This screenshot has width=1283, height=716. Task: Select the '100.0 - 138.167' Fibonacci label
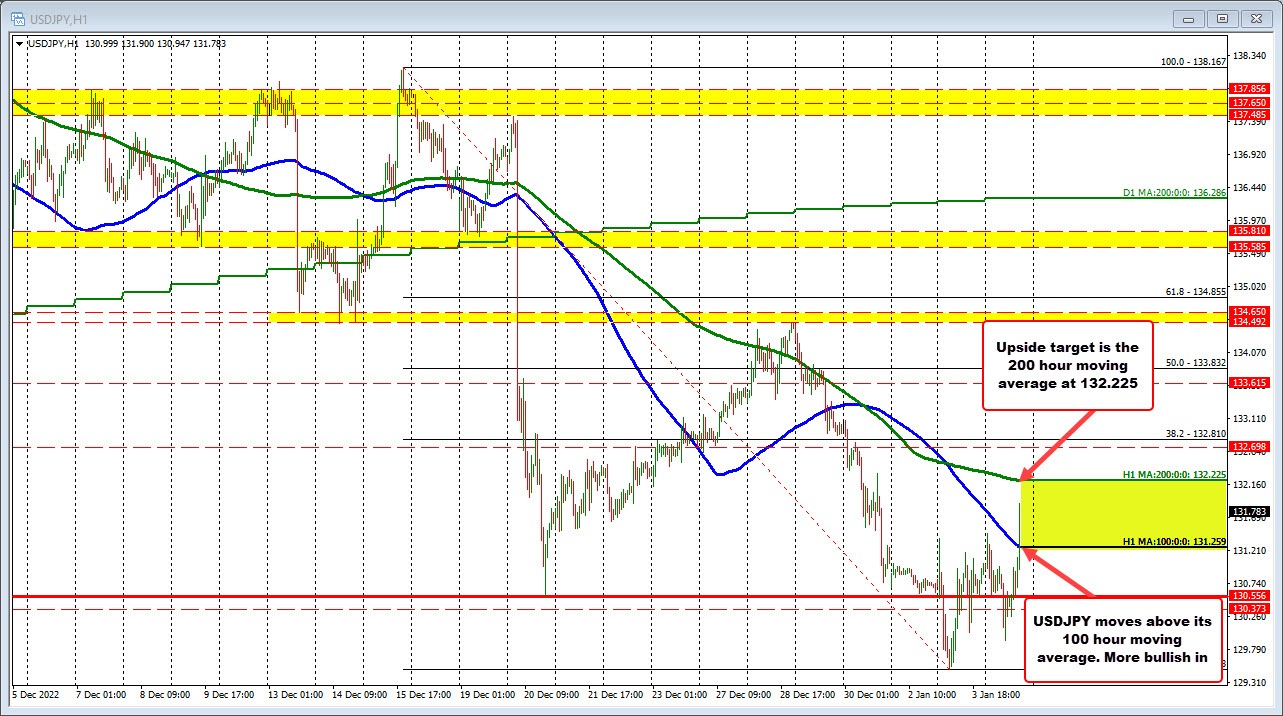tap(1192, 62)
